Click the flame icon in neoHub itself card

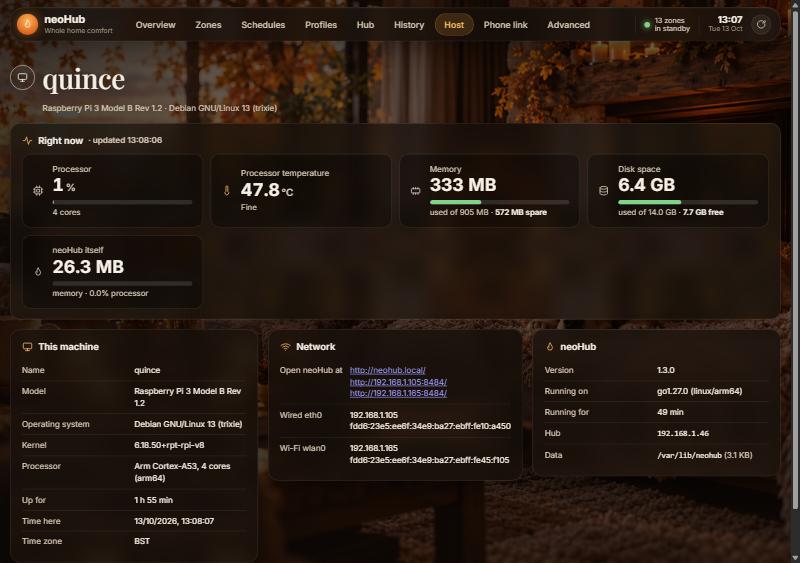tap(38, 272)
